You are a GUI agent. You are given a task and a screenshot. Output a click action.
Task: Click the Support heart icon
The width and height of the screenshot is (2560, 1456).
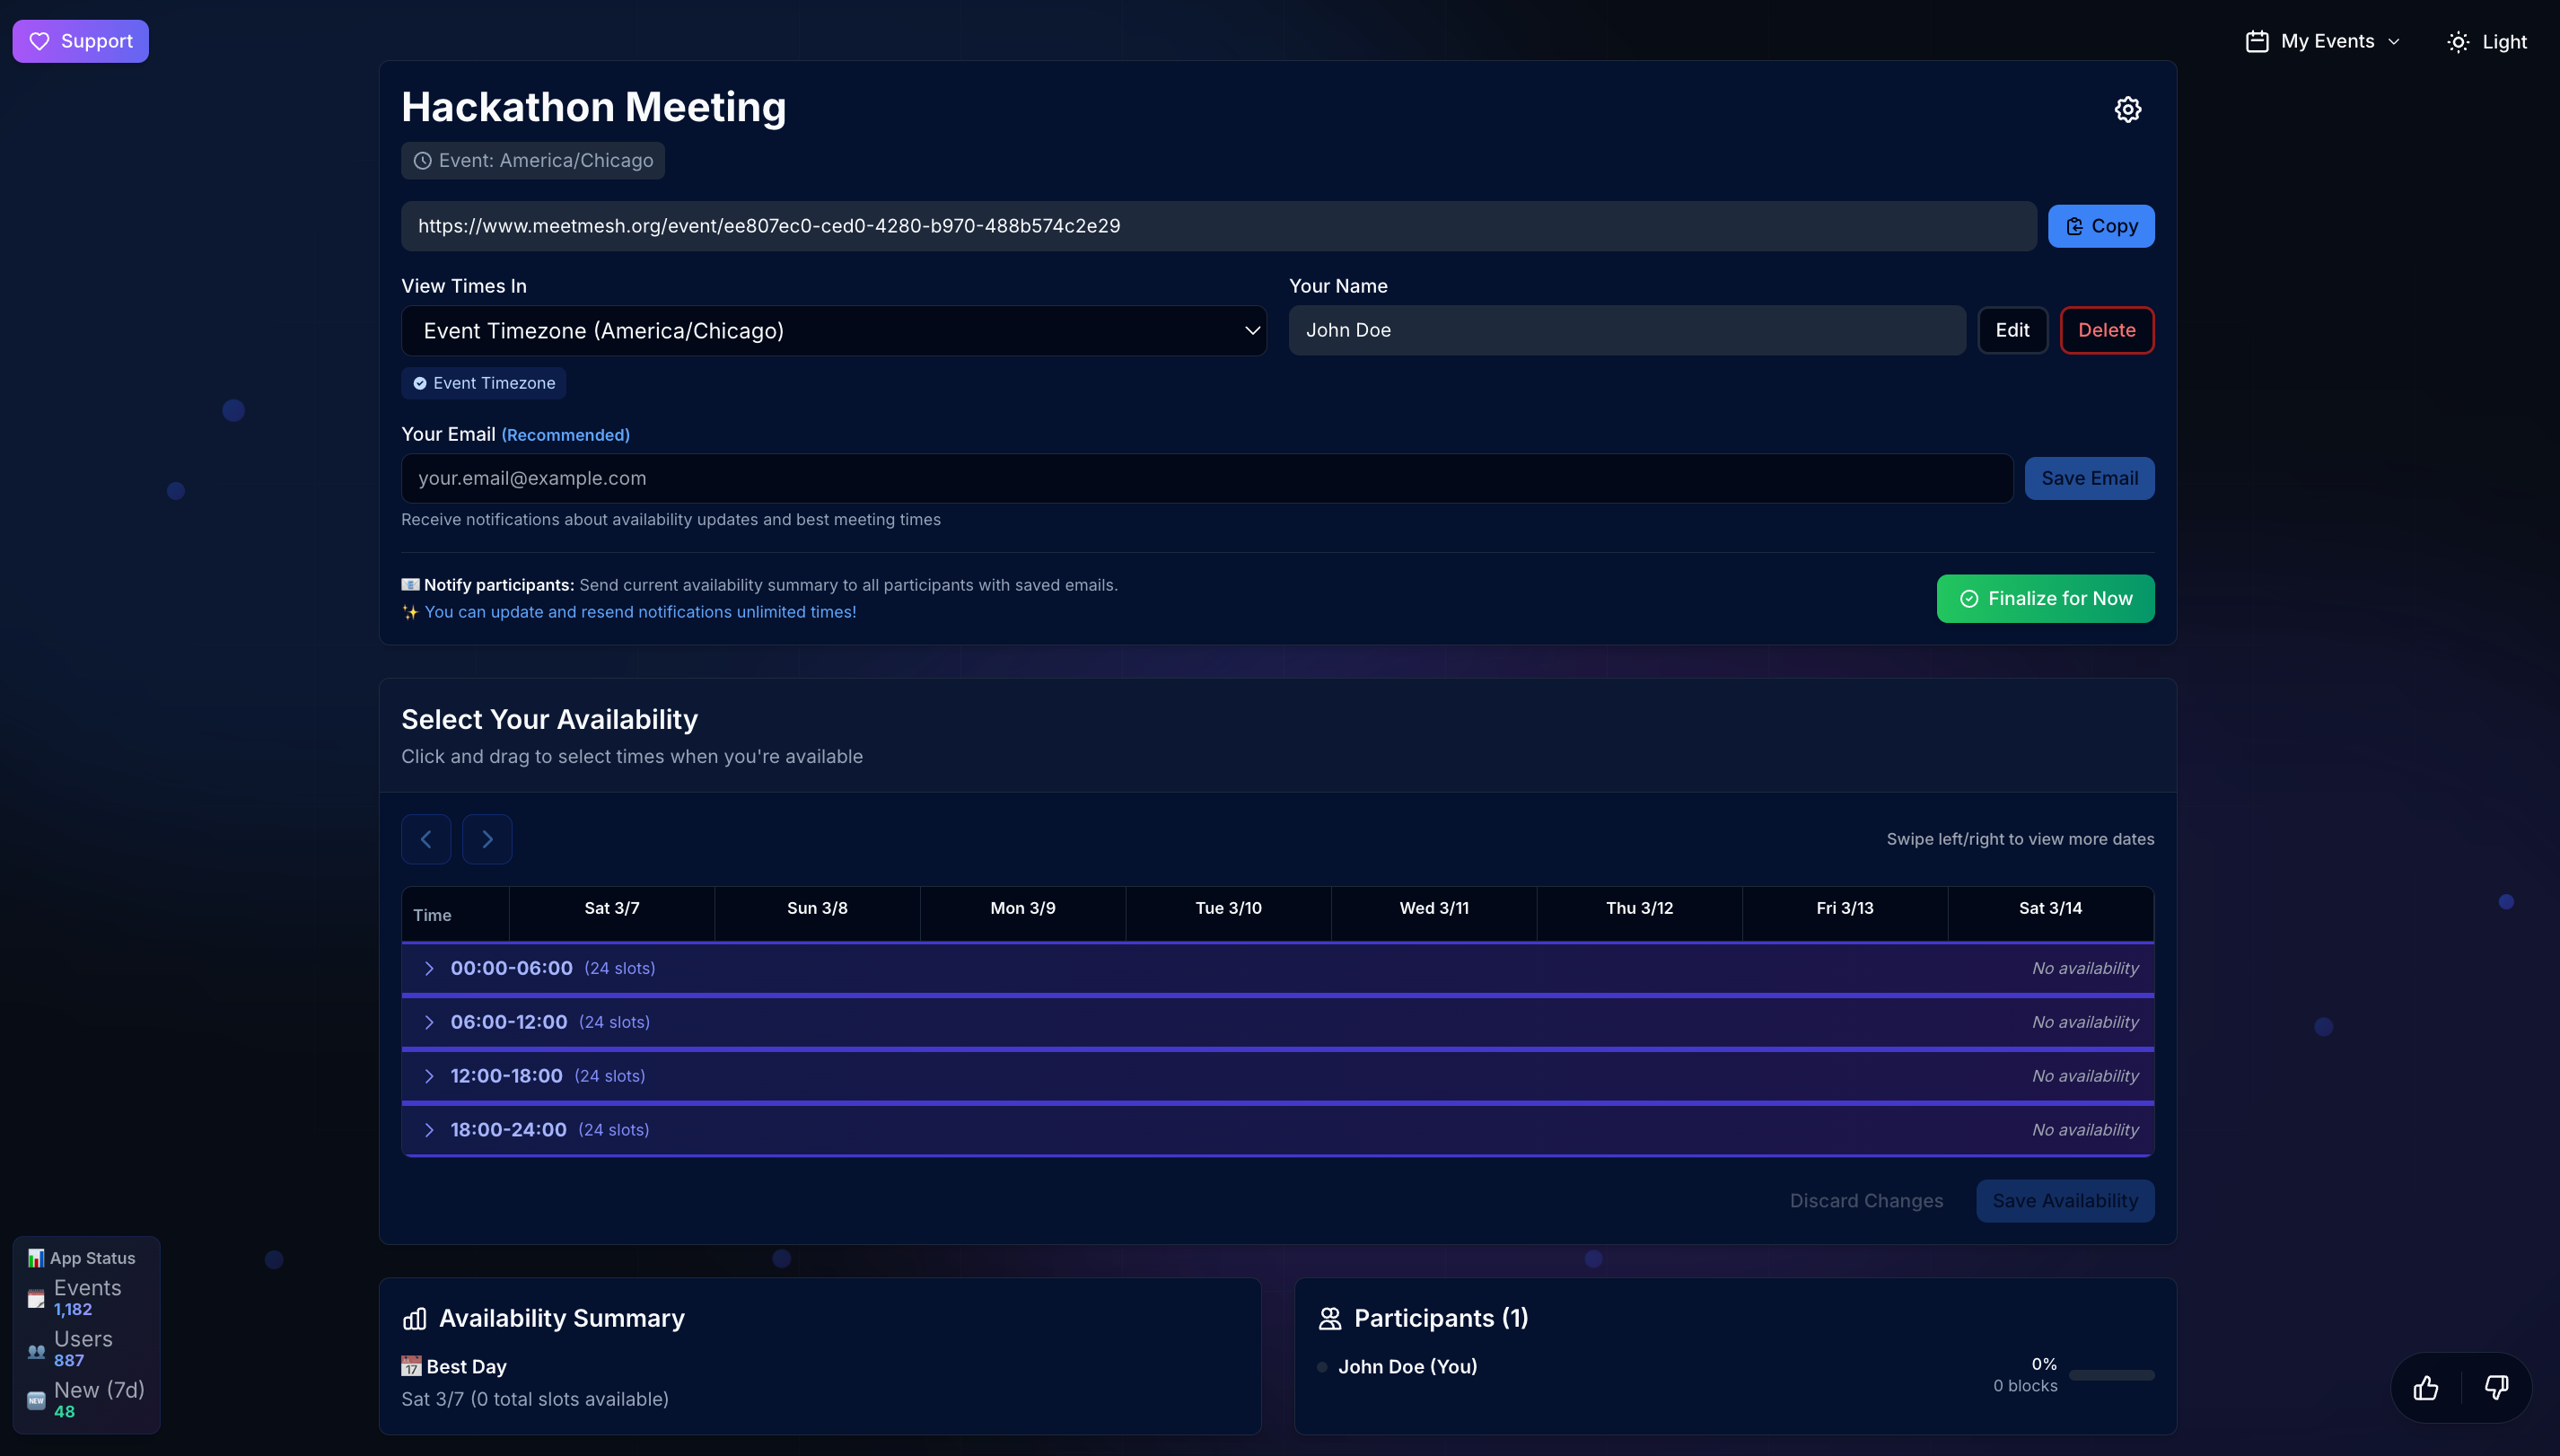tap(40, 41)
